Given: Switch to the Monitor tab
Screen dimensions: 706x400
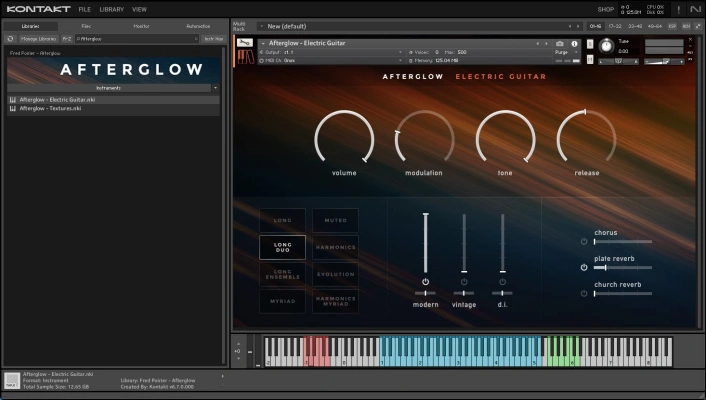Looking at the screenshot, I should (141, 26).
